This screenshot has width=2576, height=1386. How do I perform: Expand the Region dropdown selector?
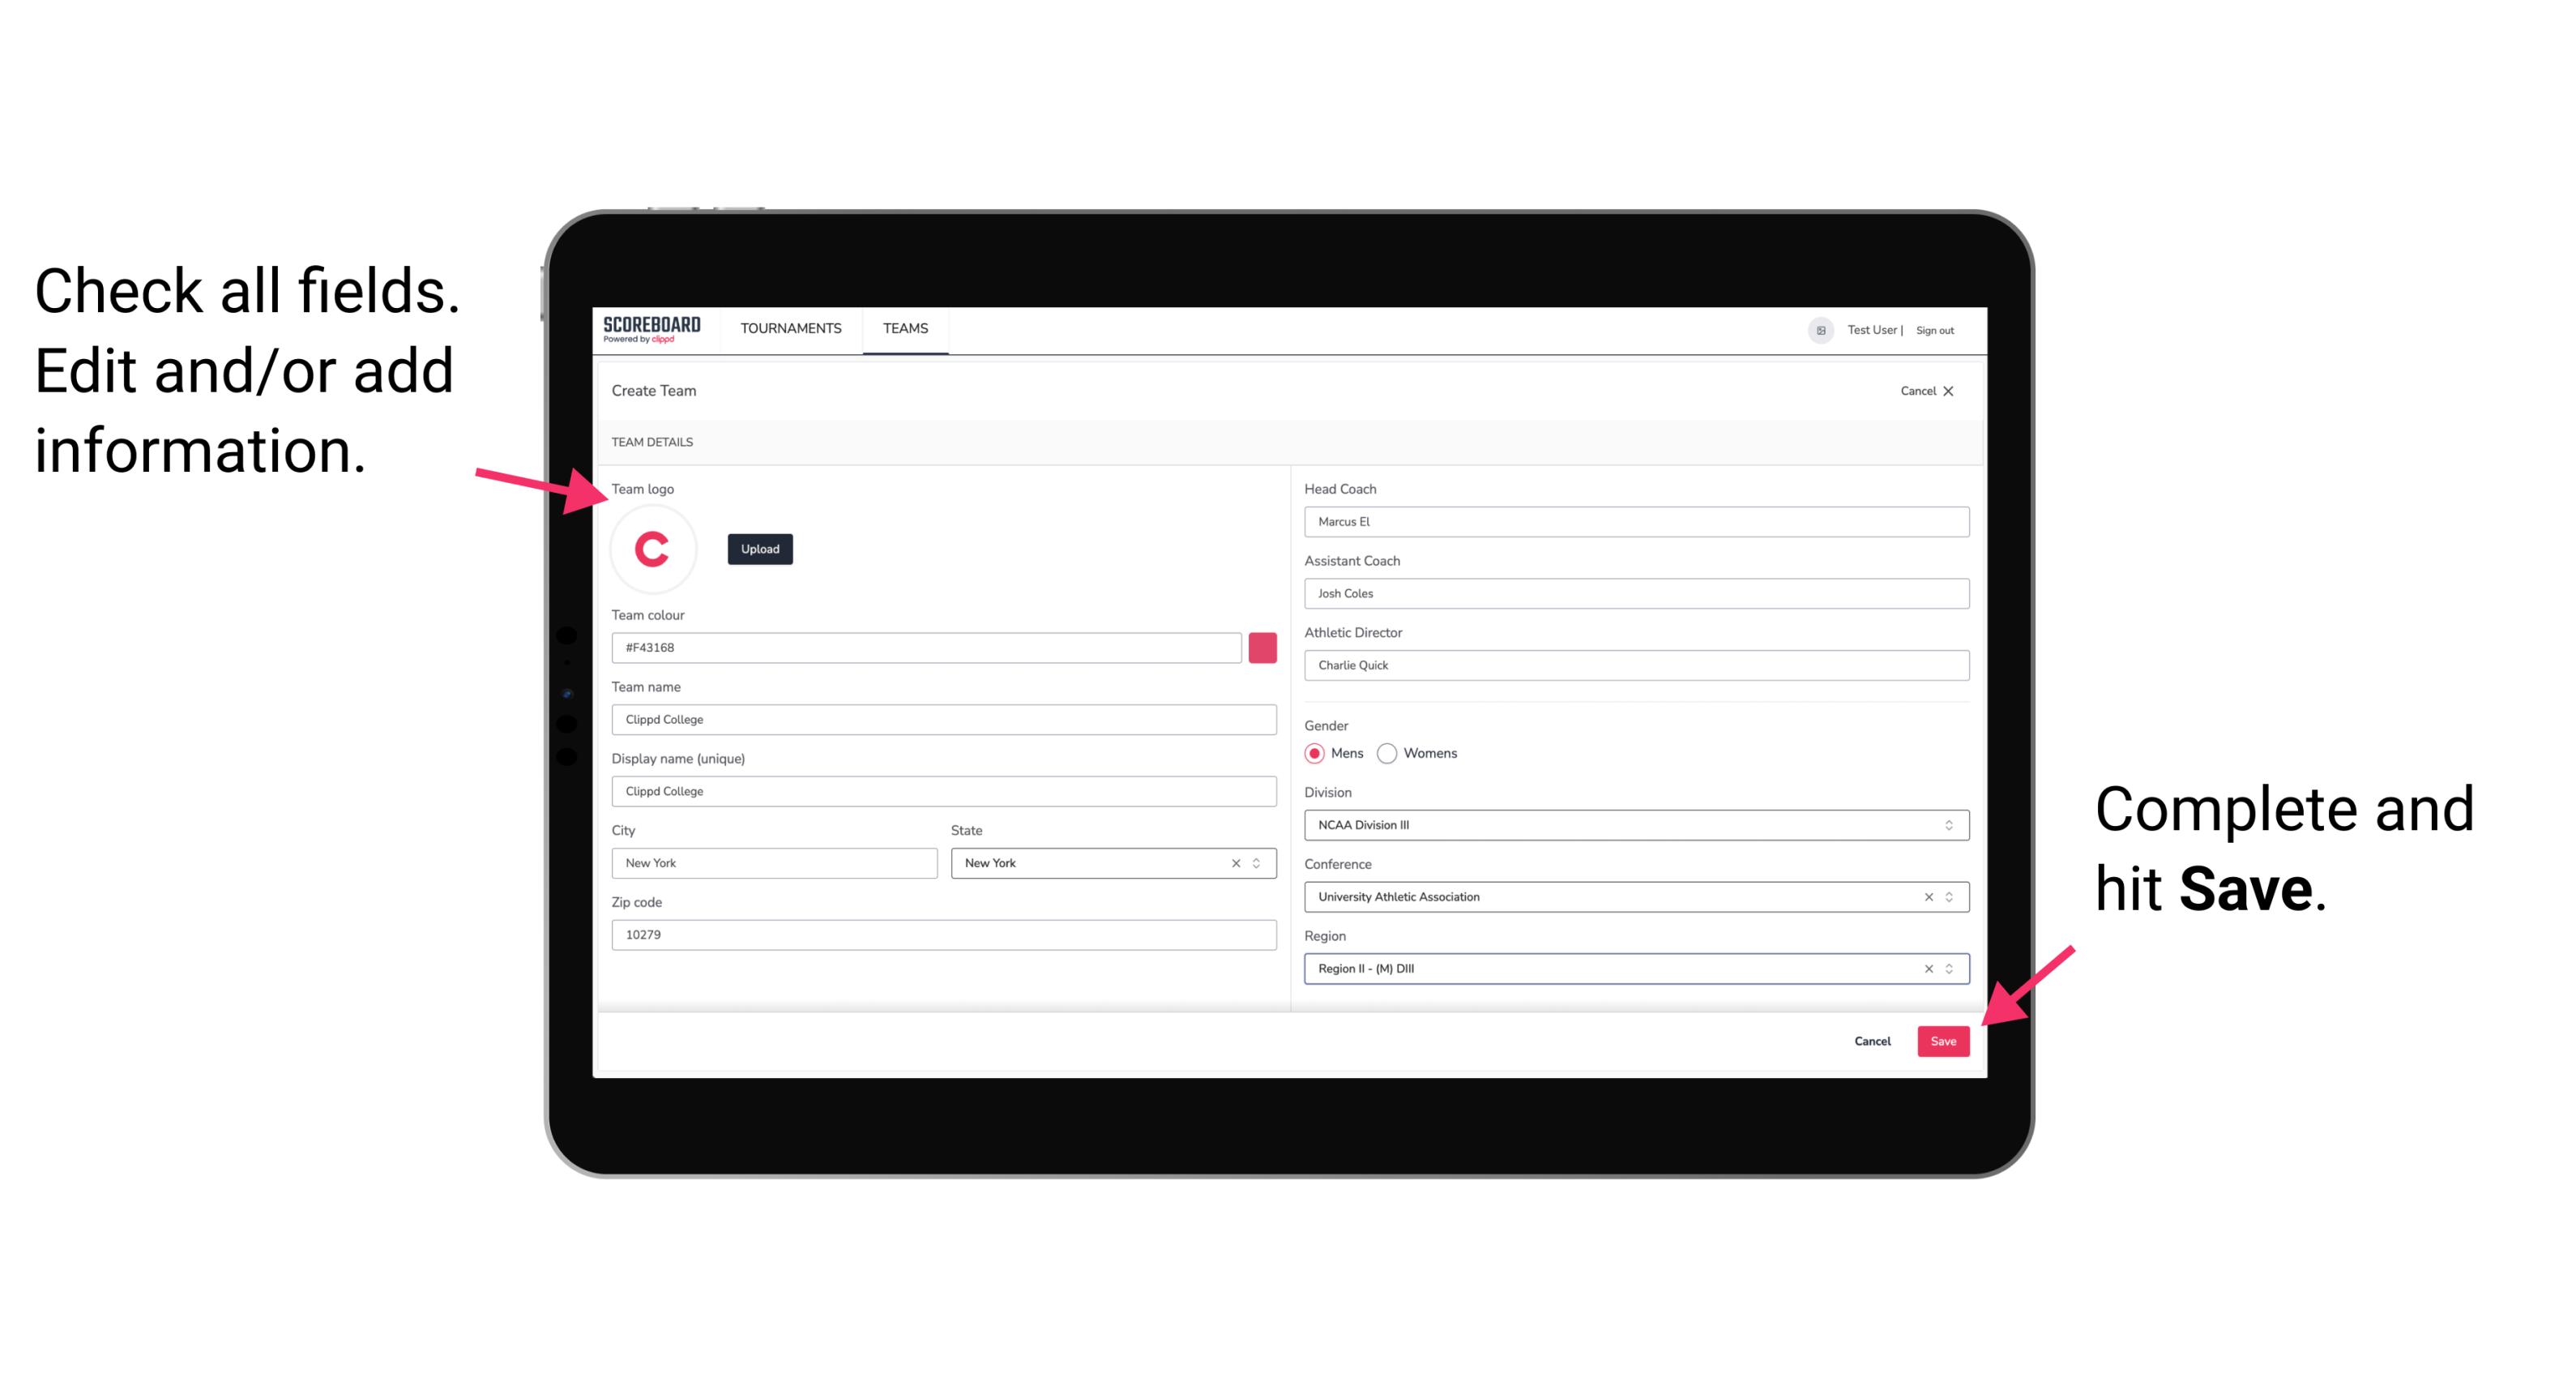[x=1946, y=969]
